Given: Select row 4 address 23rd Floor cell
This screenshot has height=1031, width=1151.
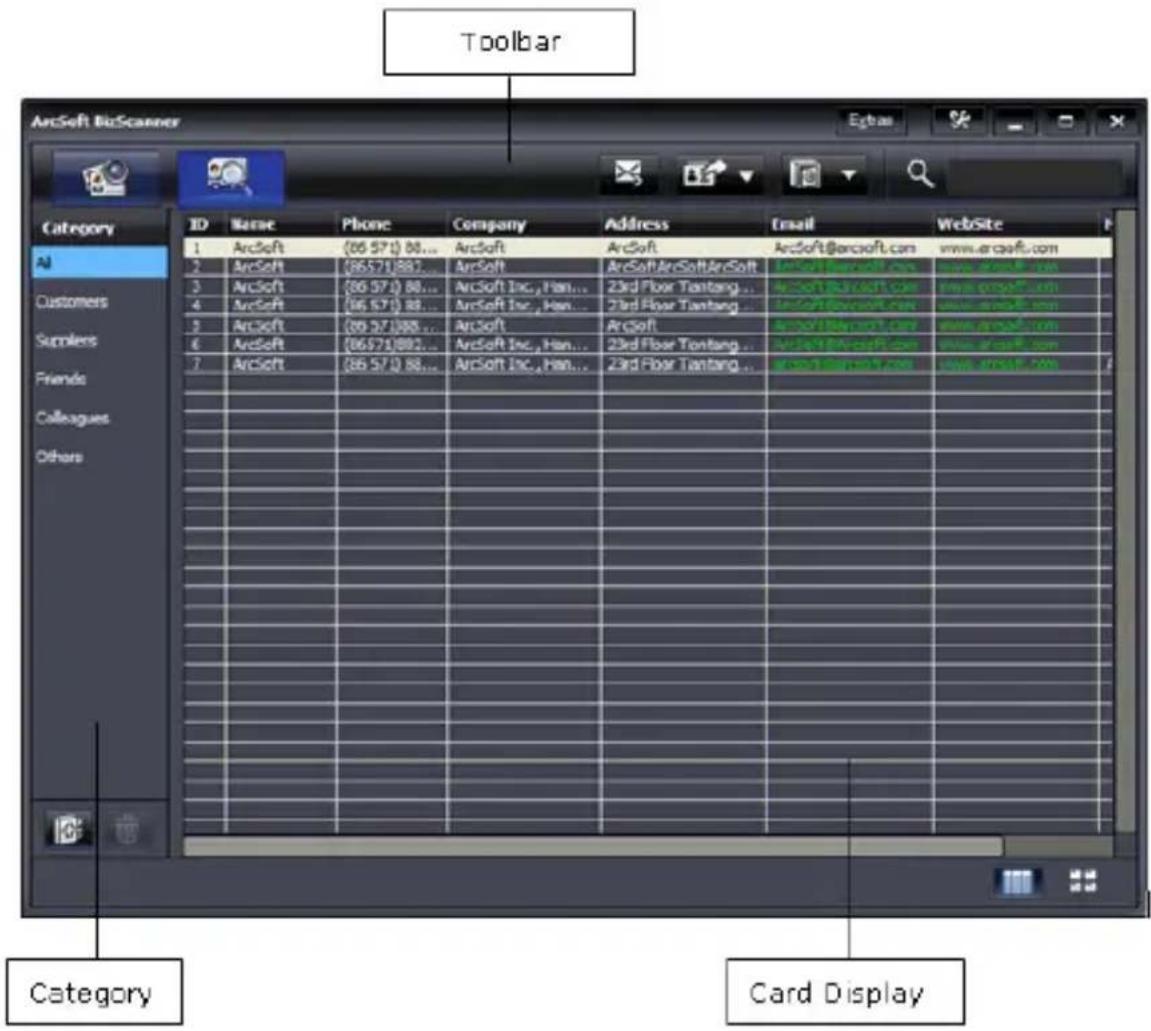Looking at the screenshot, I should pyautogui.click(x=680, y=305).
